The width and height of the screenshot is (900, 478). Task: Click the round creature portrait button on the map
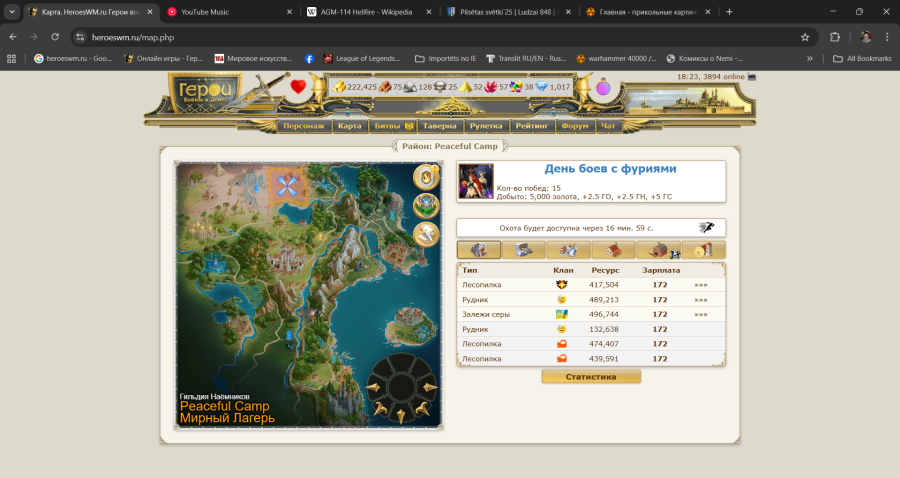point(426,206)
